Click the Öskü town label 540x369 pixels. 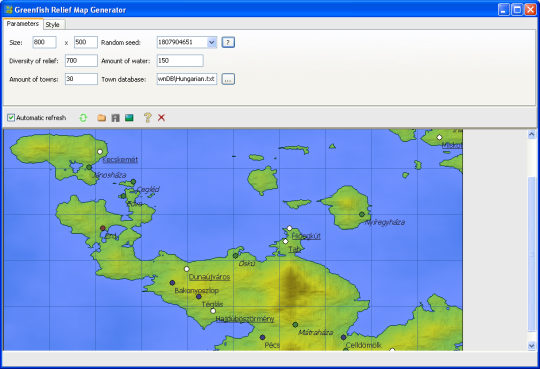[247, 264]
